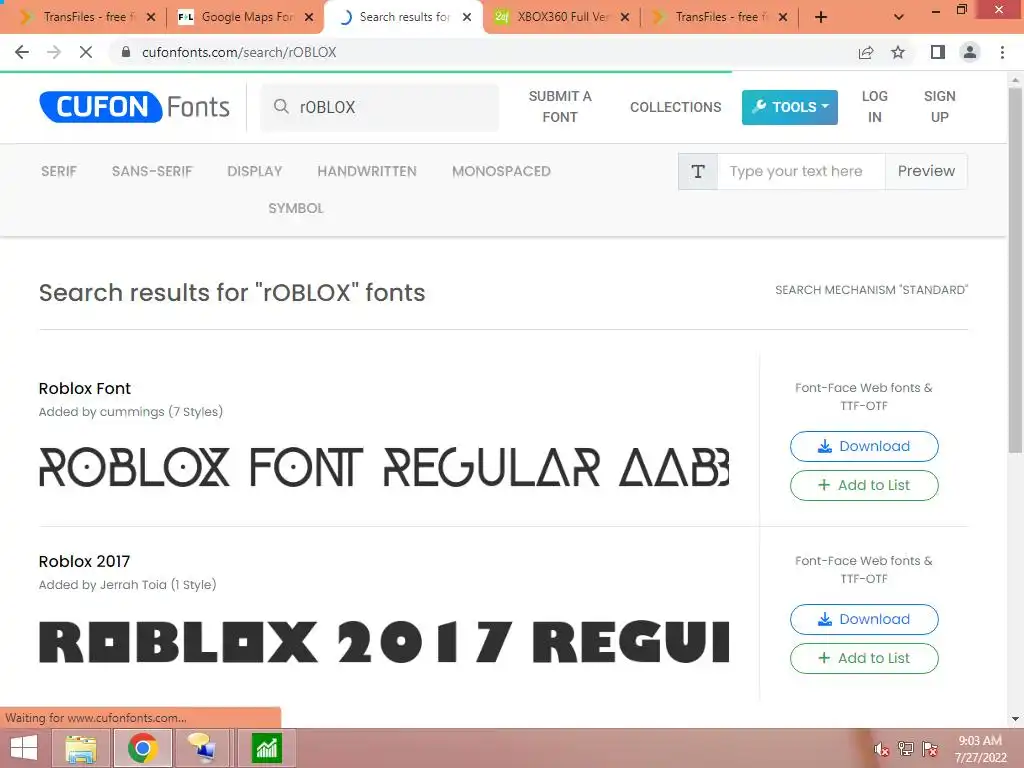Open the Chrome three-dot menu

[x=1002, y=52]
